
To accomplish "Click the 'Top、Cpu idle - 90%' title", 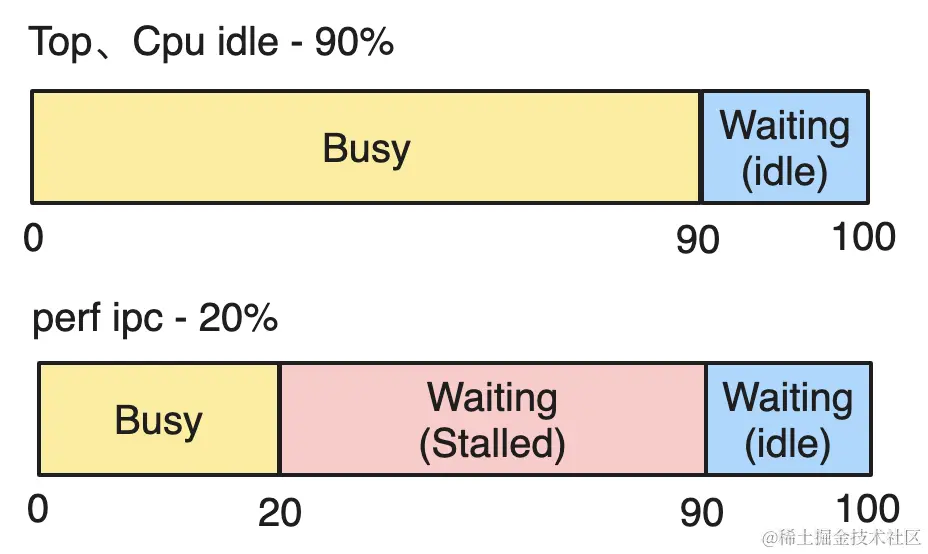I will (x=211, y=43).
